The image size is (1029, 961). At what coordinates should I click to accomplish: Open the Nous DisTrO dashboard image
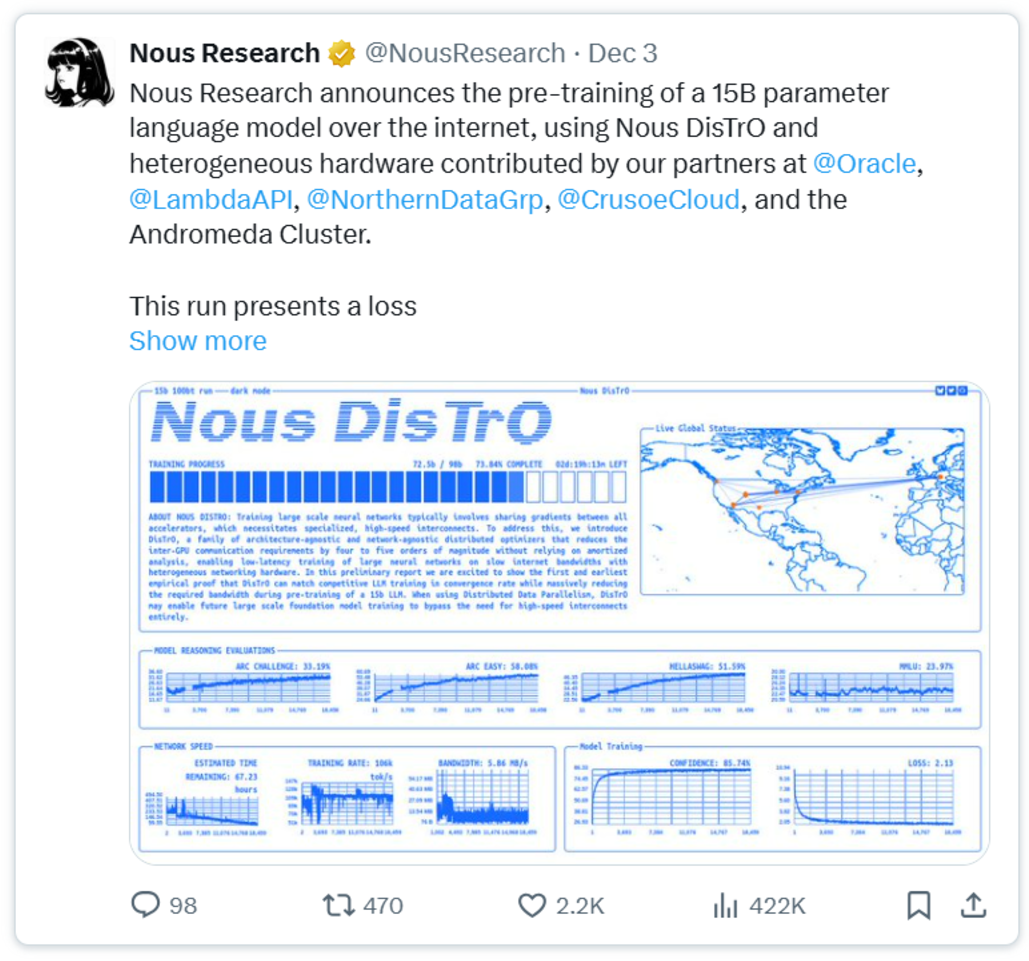click(559, 622)
